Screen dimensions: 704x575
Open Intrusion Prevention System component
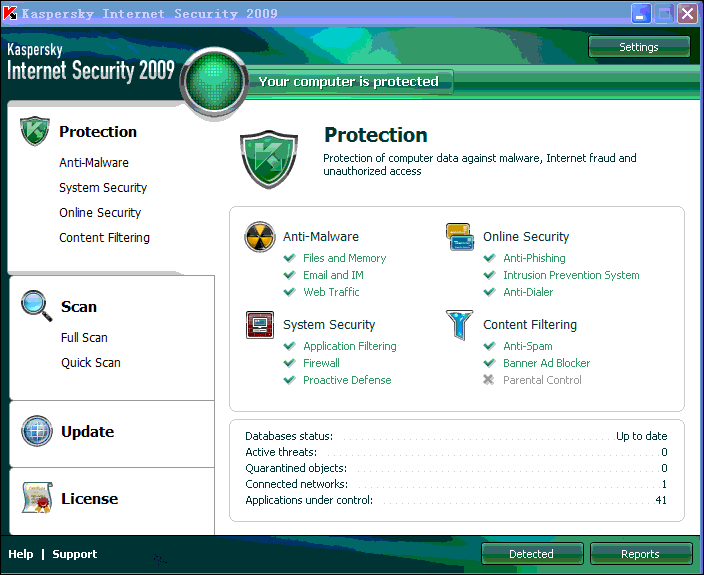click(571, 275)
